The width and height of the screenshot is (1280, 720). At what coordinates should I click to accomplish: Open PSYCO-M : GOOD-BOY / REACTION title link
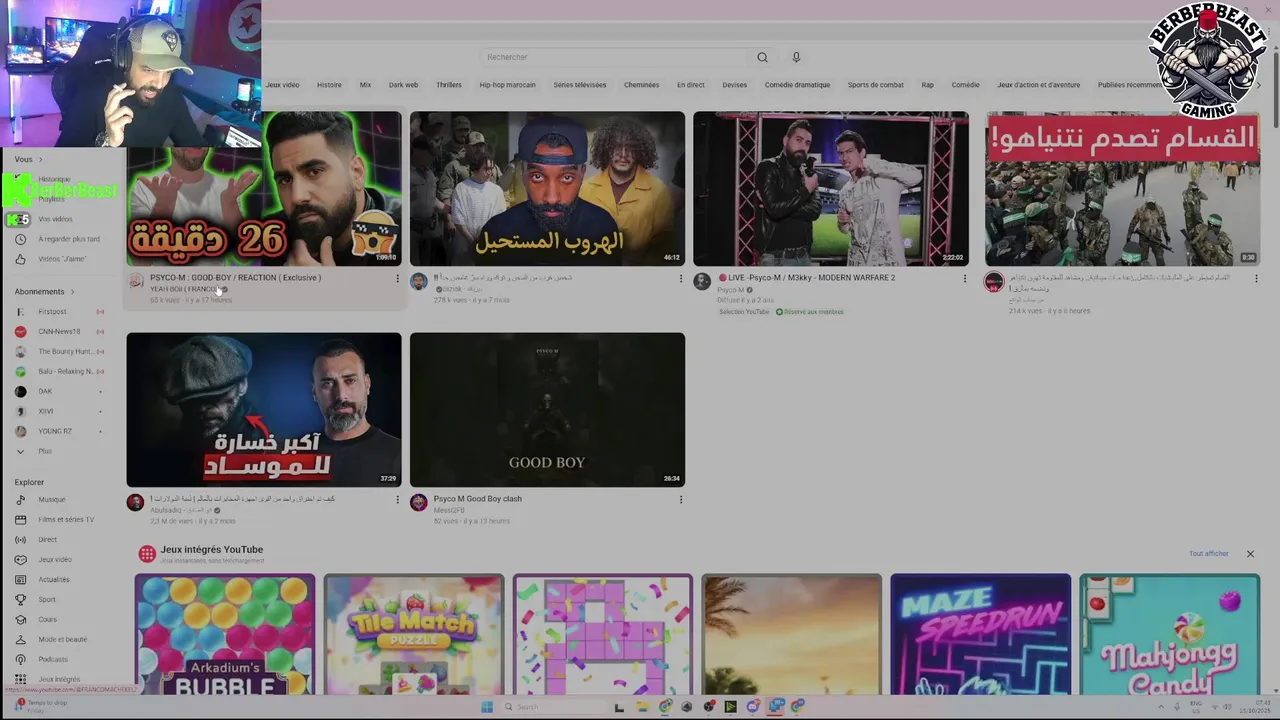click(x=235, y=278)
